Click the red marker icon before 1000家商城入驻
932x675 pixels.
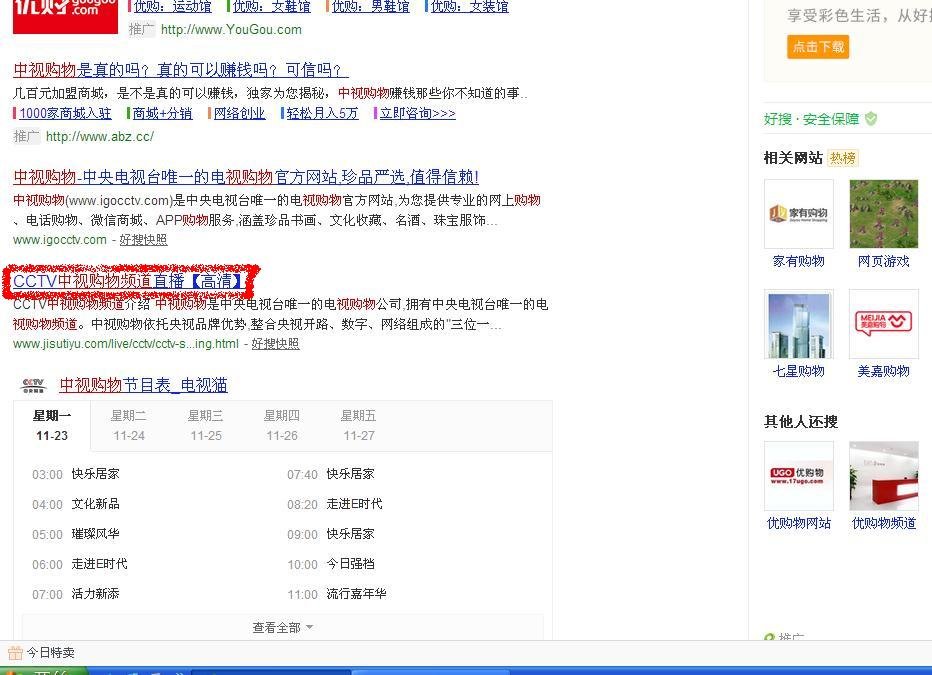(16, 114)
